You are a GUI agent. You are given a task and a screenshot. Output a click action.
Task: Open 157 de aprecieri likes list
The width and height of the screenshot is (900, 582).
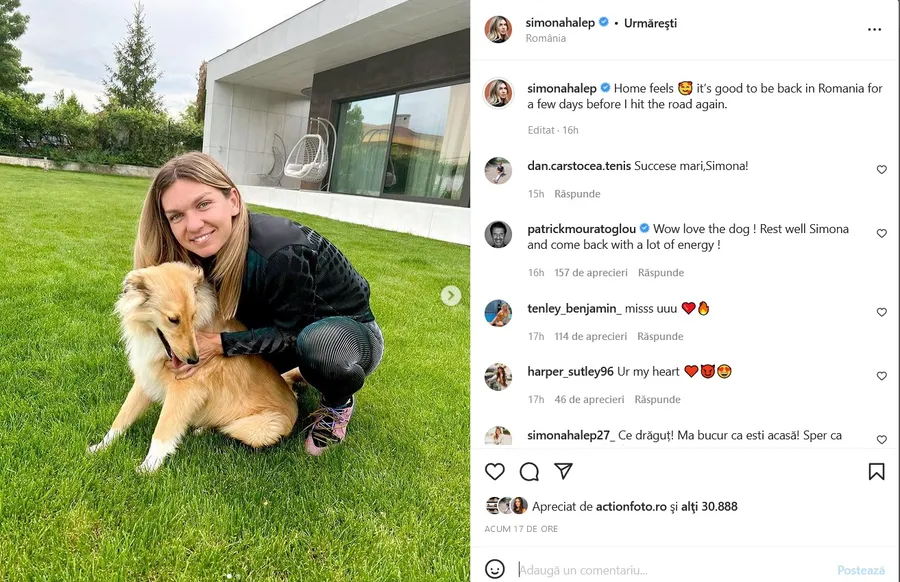pos(591,273)
